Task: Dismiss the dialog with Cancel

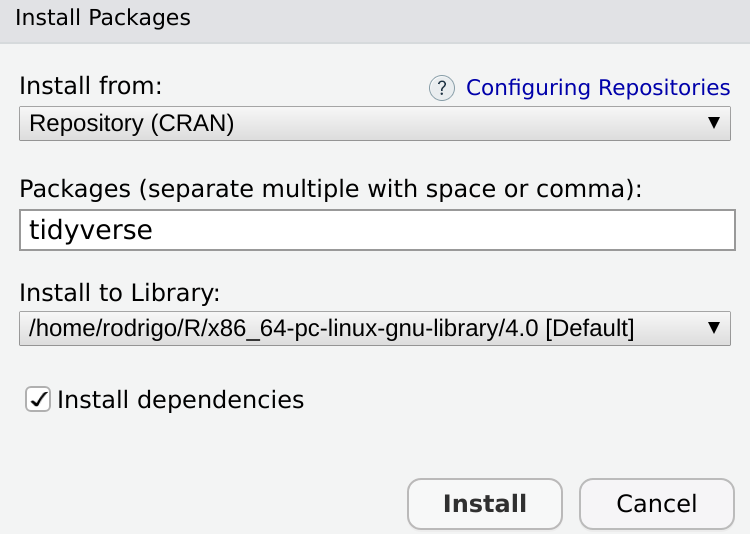Action: coord(656,503)
